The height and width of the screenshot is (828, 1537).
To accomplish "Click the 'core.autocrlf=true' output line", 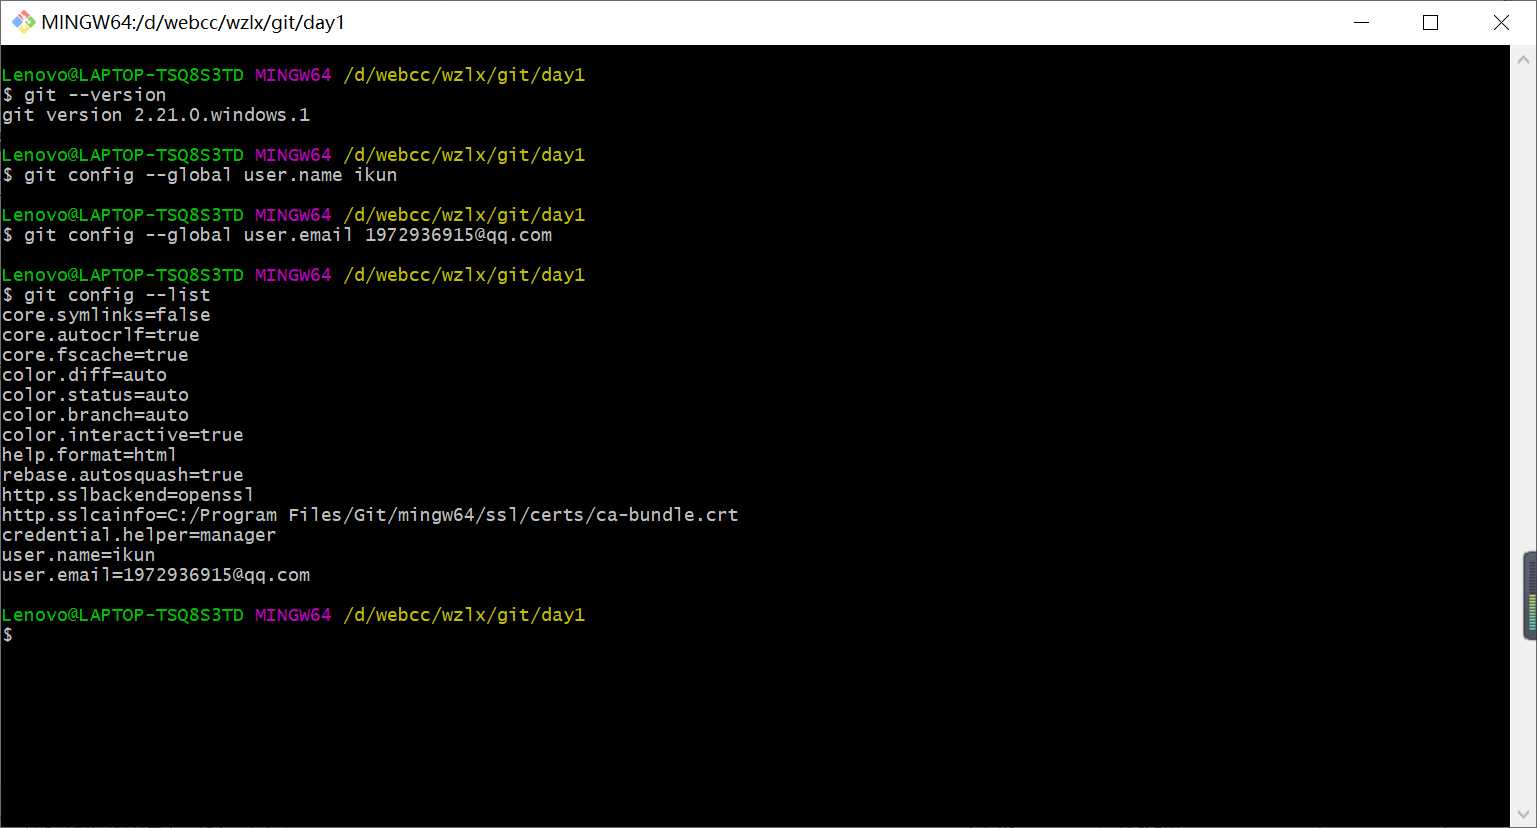I will pyautogui.click(x=101, y=335).
